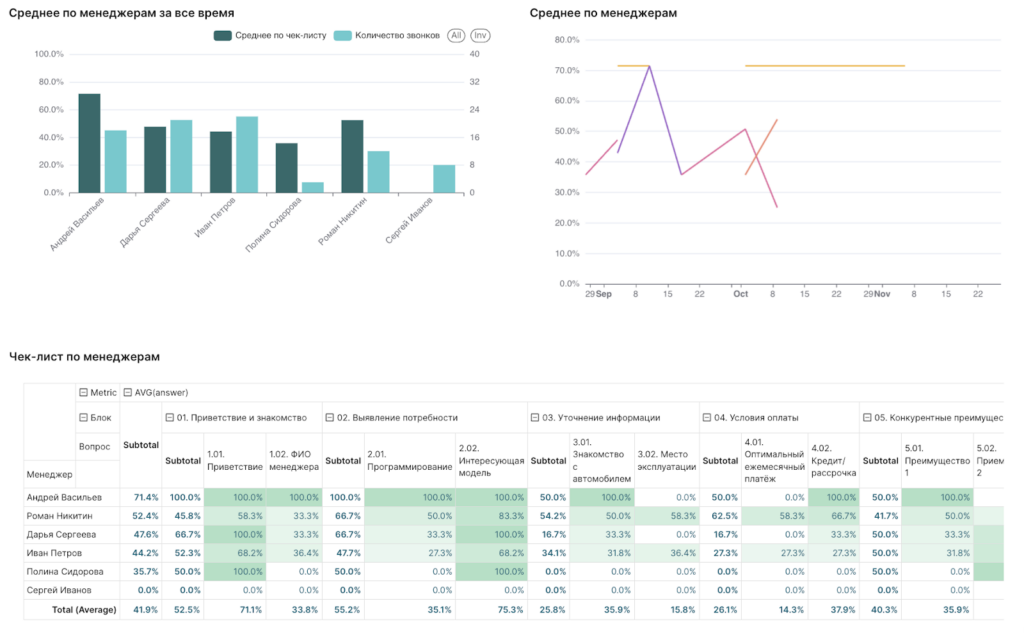Collapse the '01. Приветствие и знакомство' block
This screenshot has width=1024, height=633.
coord(169,417)
